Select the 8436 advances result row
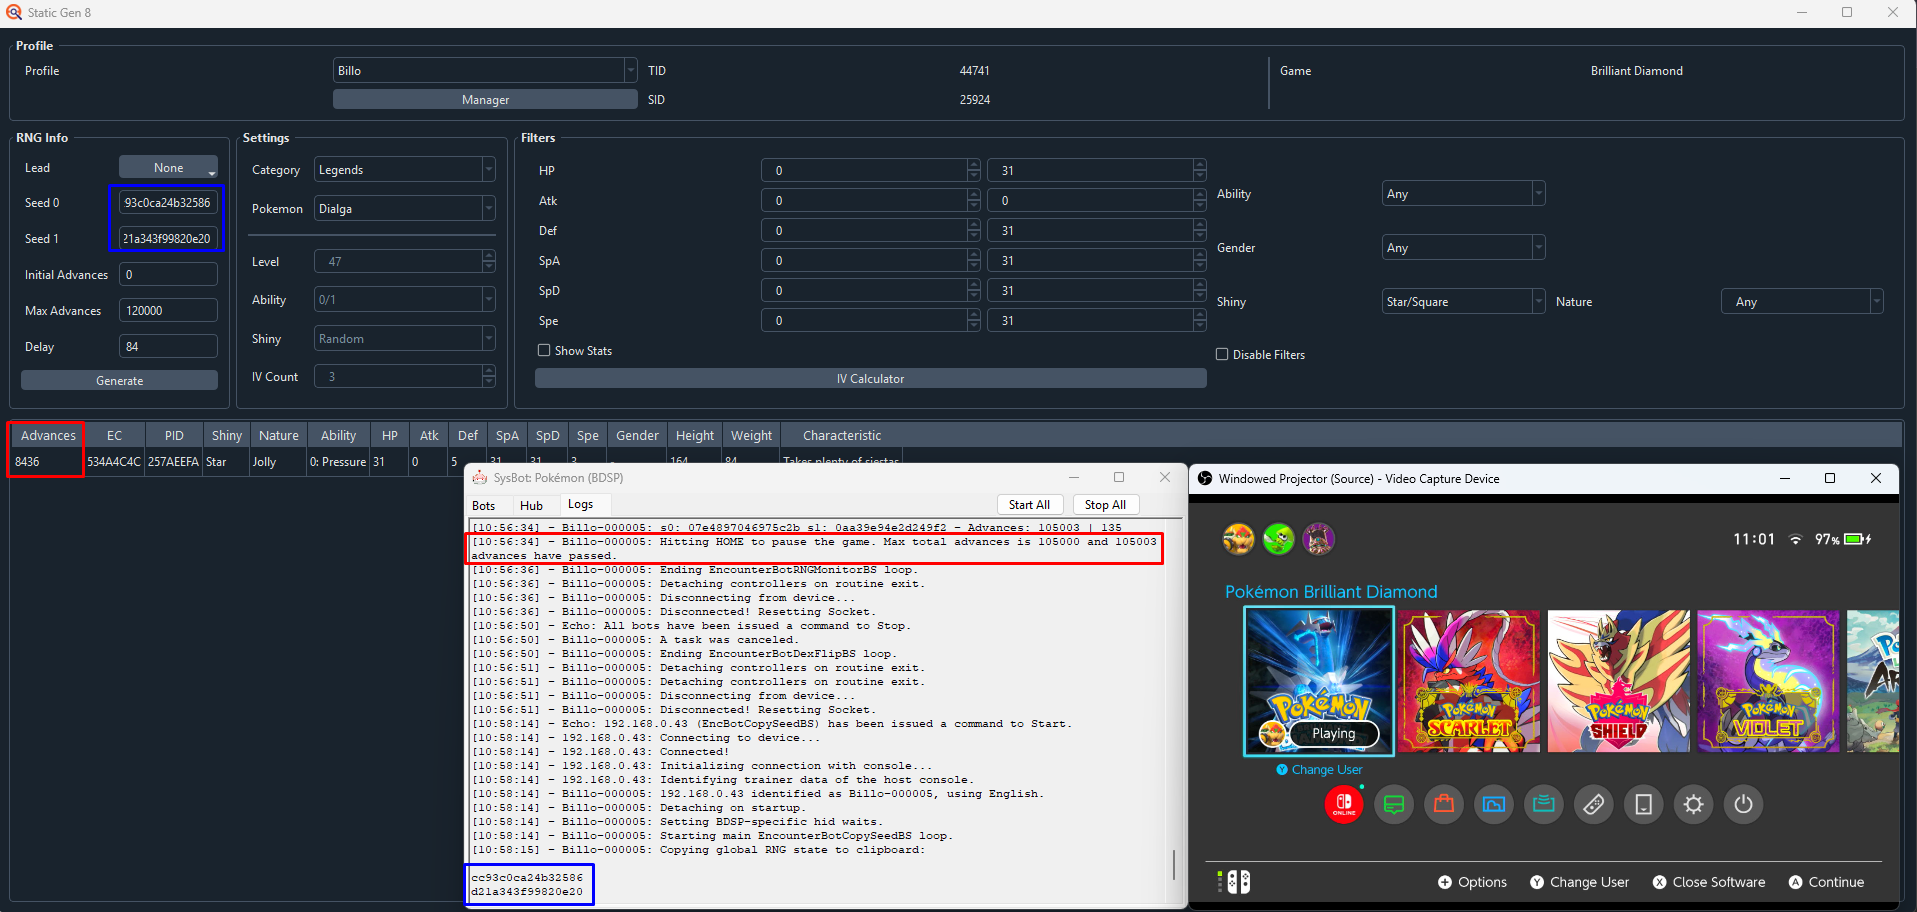Image resolution: width=1917 pixels, height=912 pixels. 455,462
